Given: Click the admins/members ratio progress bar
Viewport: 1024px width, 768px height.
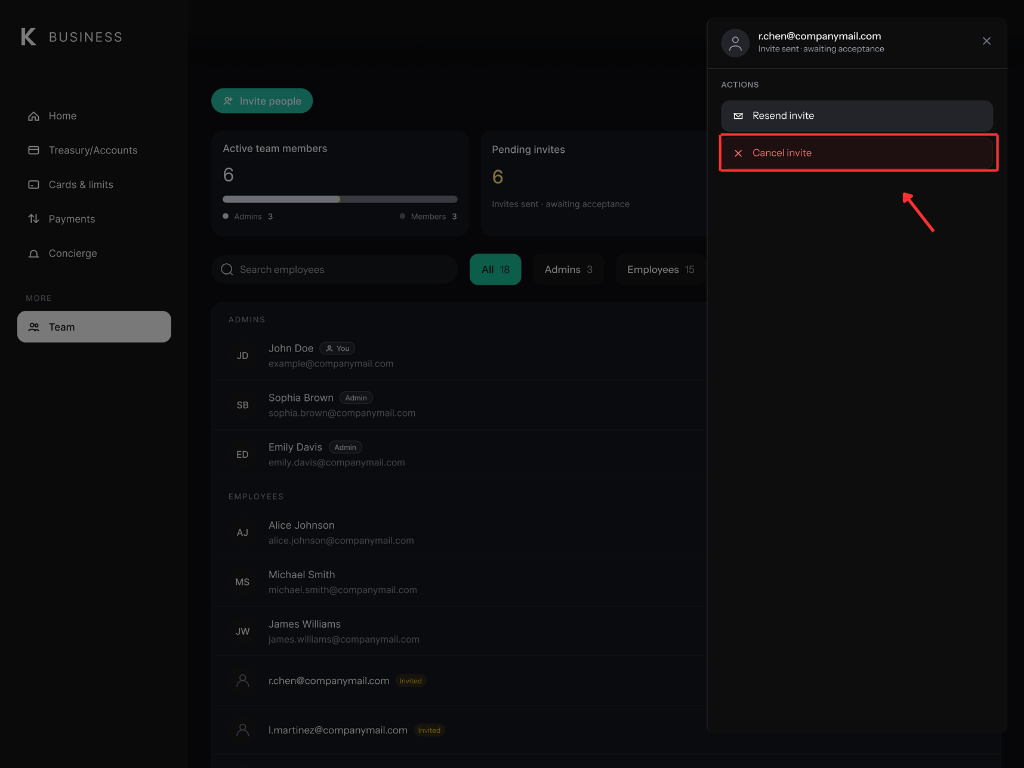Looking at the screenshot, I should tap(340, 199).
